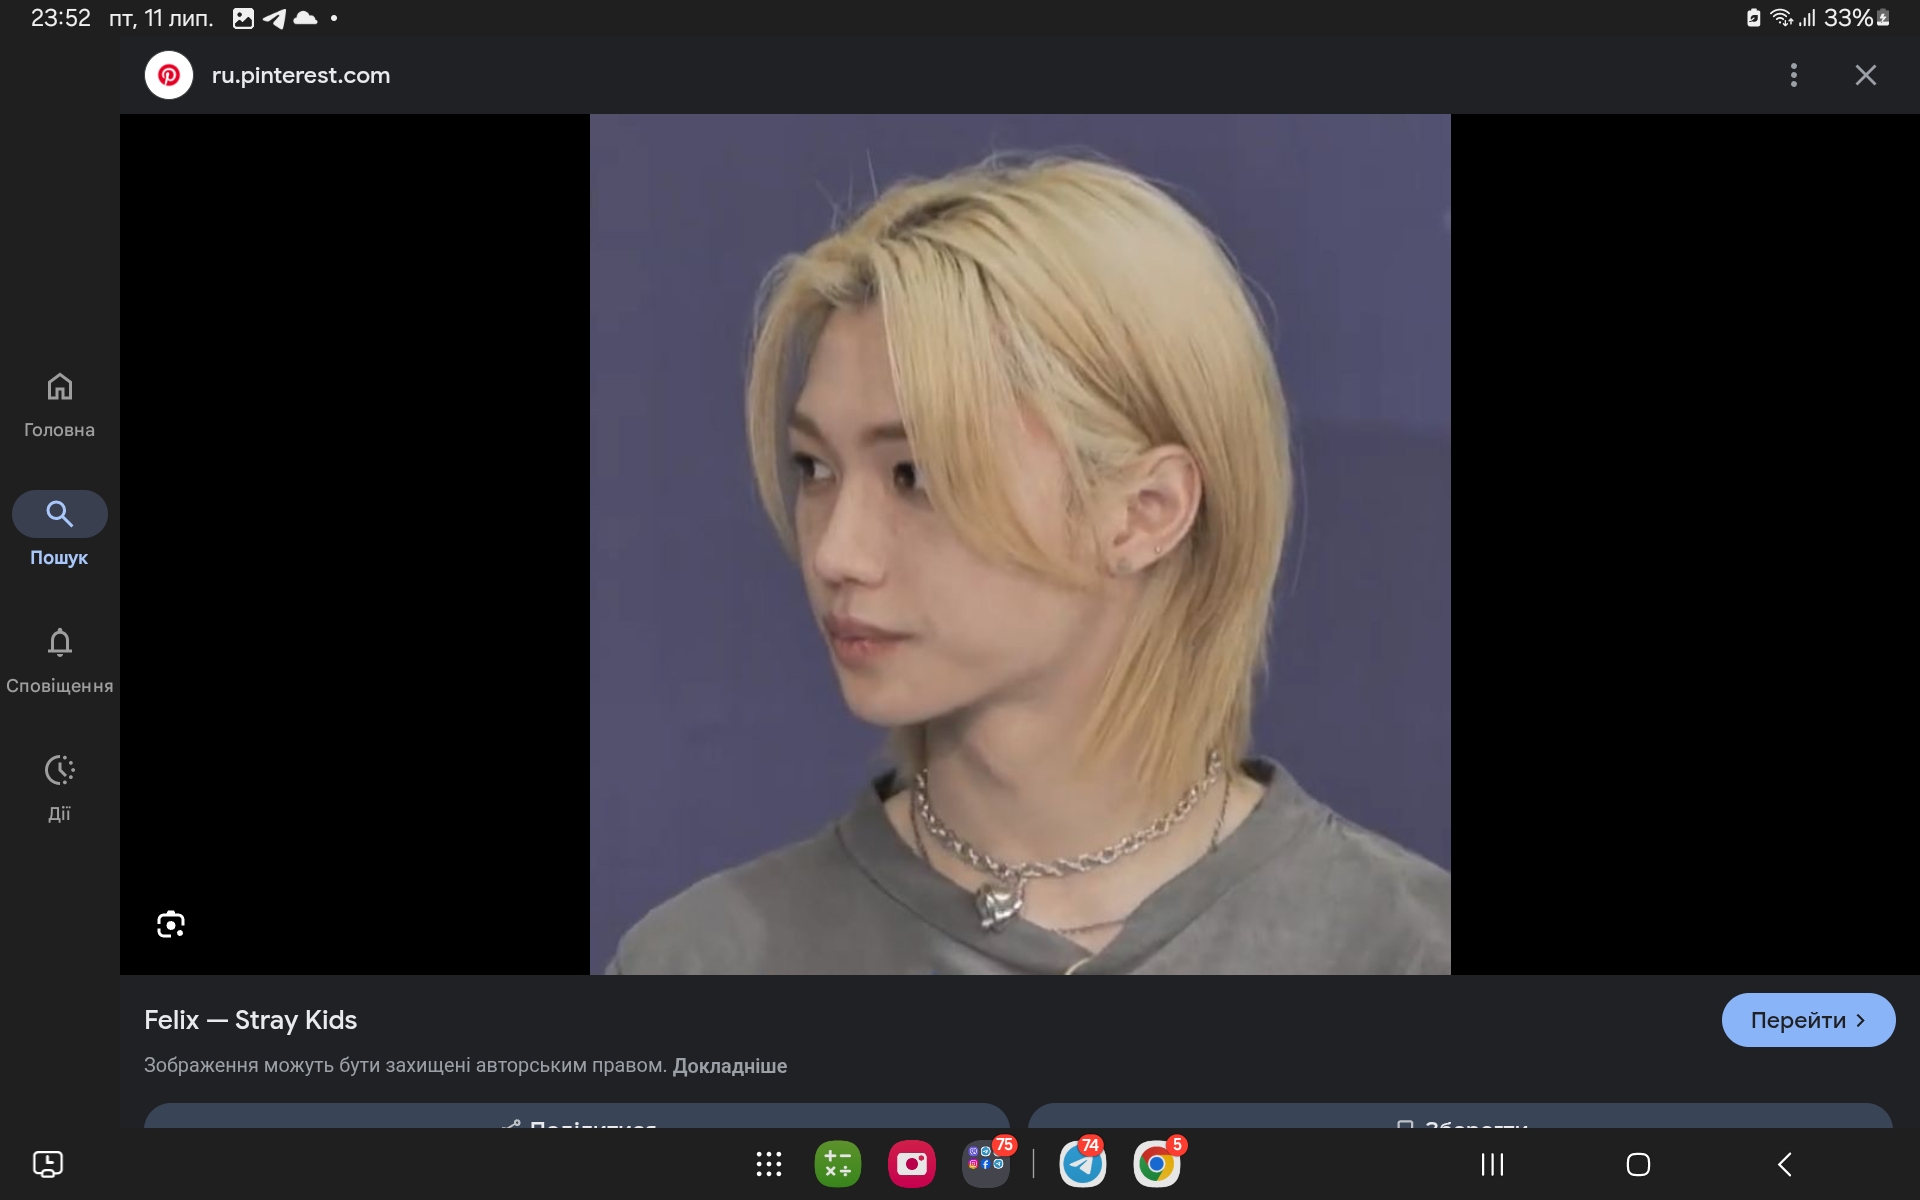Click the ru.pinterest.com source title

301,75
